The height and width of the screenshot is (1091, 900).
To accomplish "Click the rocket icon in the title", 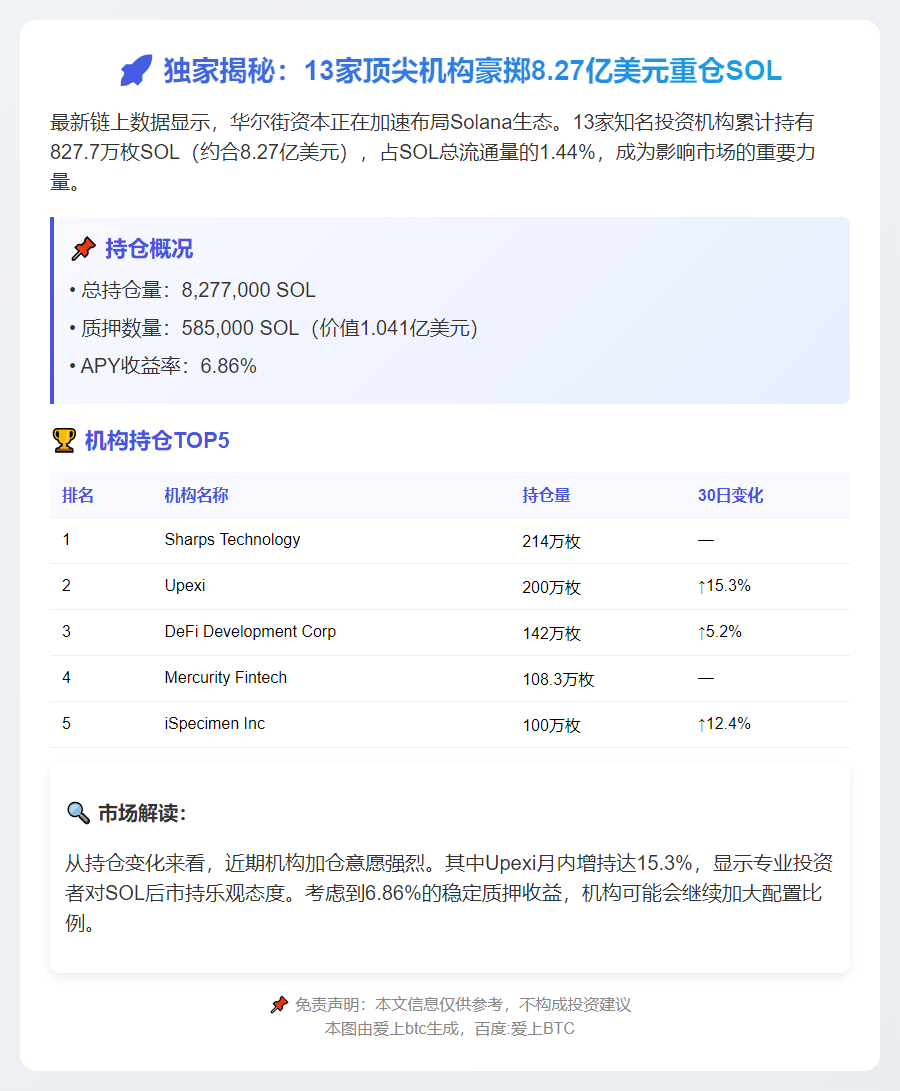I will [x=136, y=71].
